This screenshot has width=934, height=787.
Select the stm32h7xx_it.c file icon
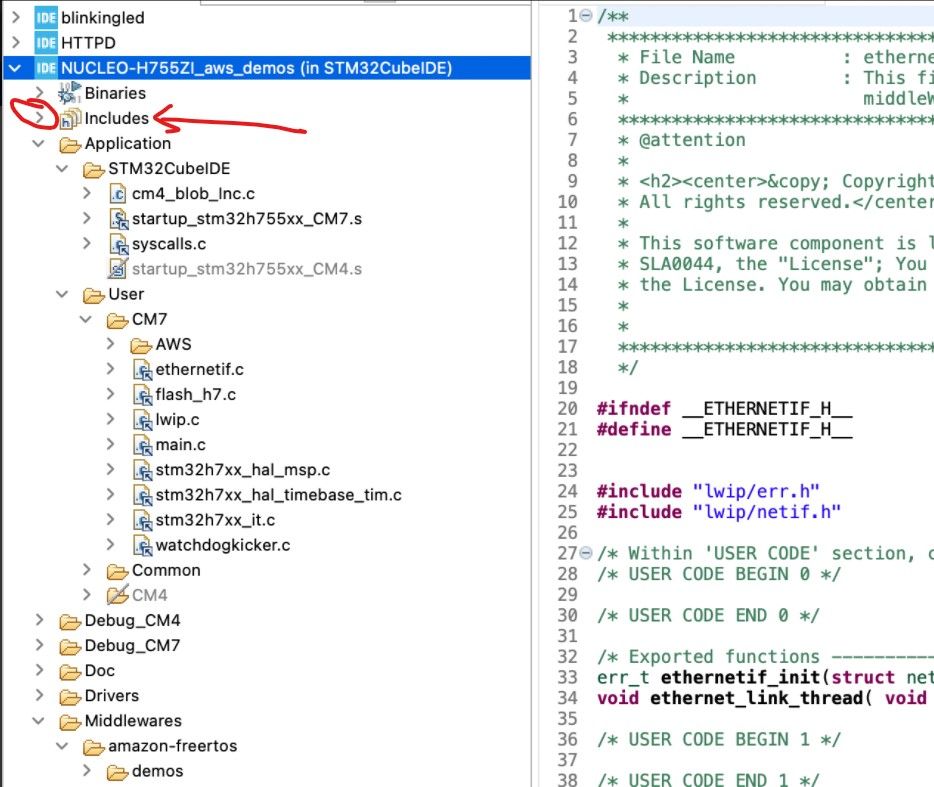[142, 520]
